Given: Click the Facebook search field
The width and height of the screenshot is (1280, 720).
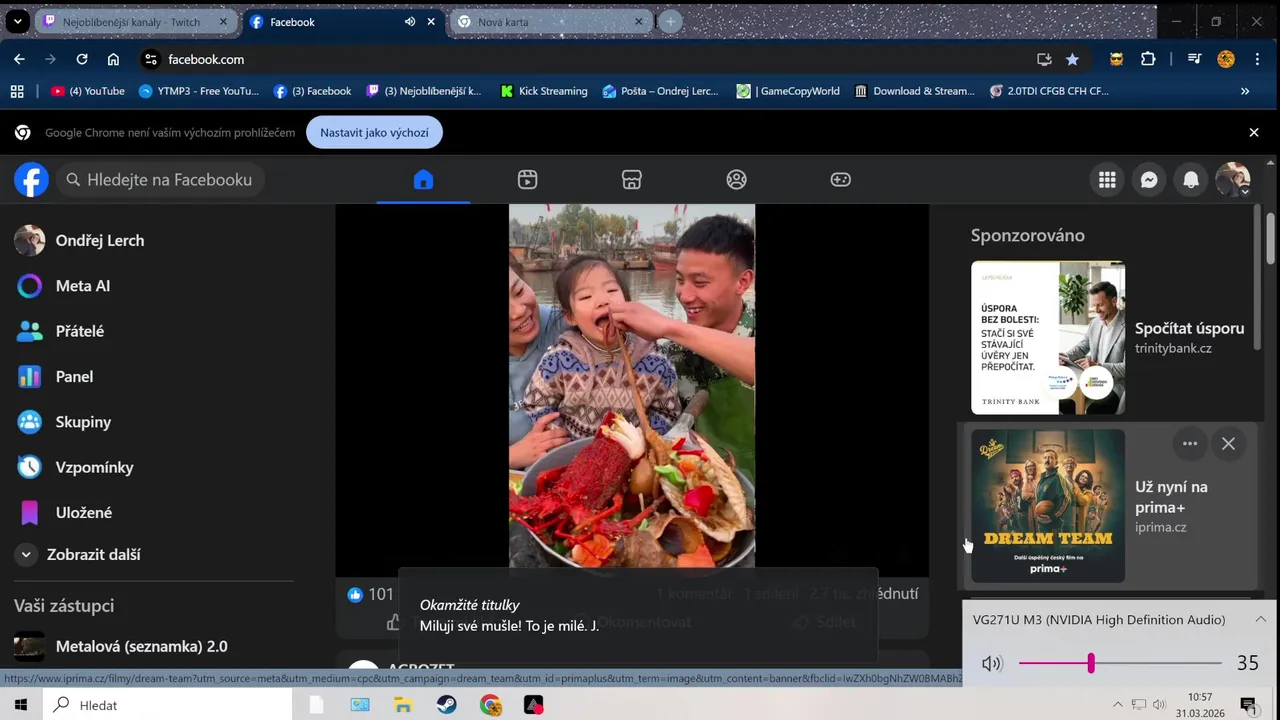Looking at the screenshot, I should 160,180.
